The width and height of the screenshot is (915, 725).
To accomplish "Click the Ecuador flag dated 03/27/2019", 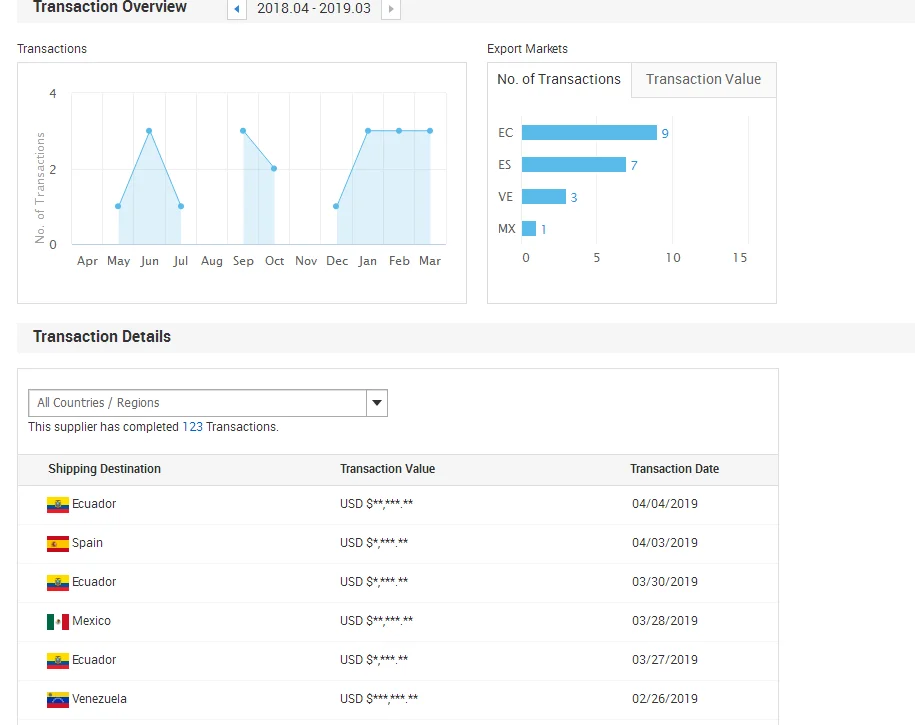I will click(x=58, y=661).
